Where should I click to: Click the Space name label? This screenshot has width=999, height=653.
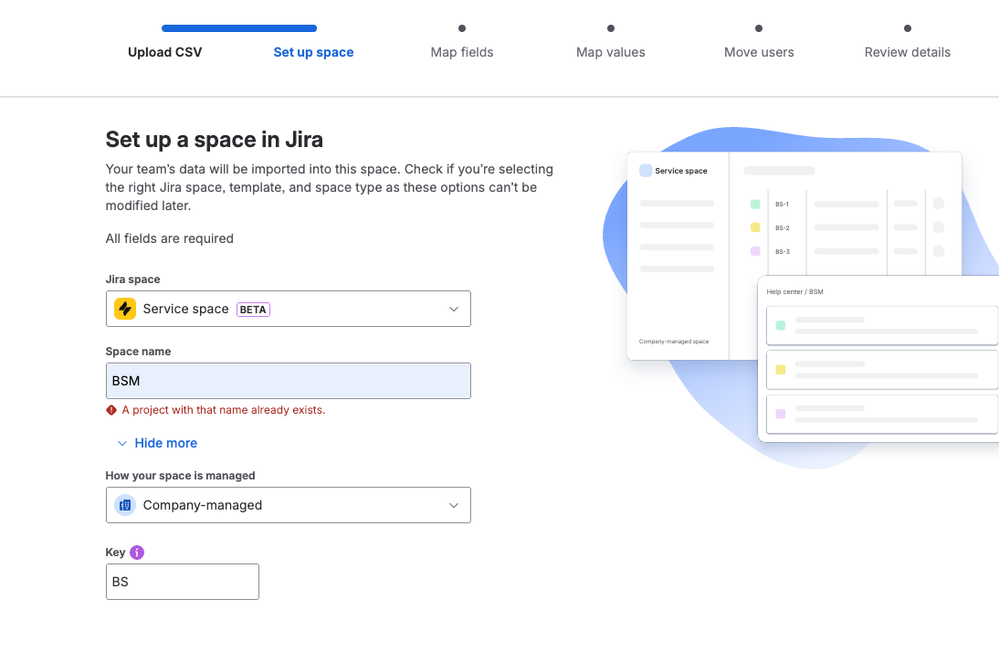[138, 352]
